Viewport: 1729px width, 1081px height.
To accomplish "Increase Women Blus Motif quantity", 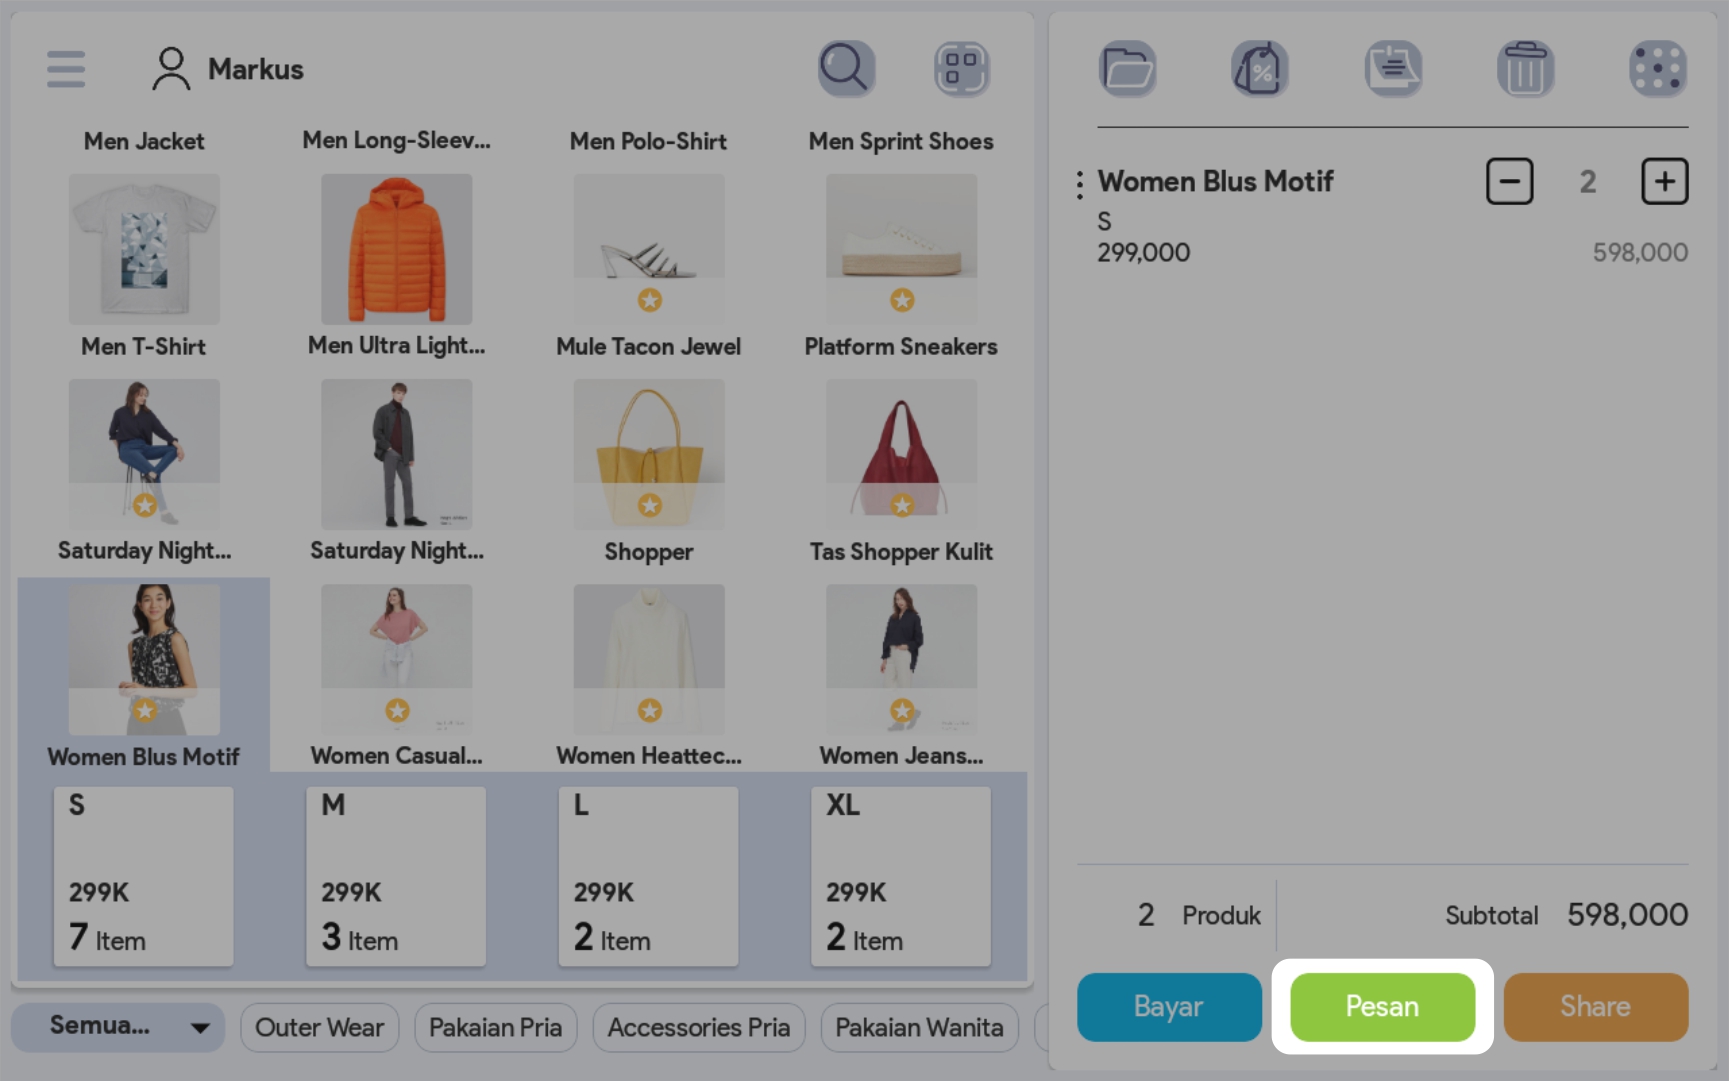I will tap(1665, 181).
